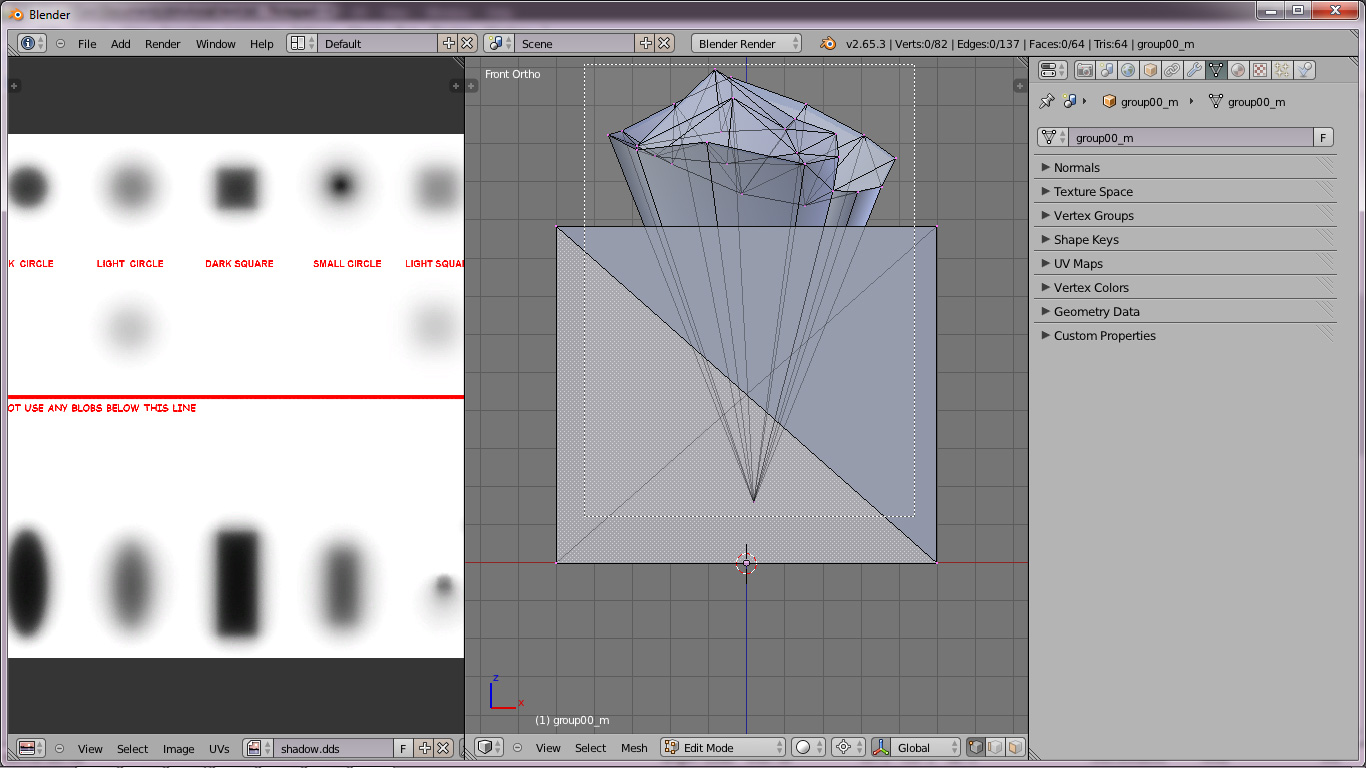Unlink the shadow.dds image with X button

click(443, 749)
